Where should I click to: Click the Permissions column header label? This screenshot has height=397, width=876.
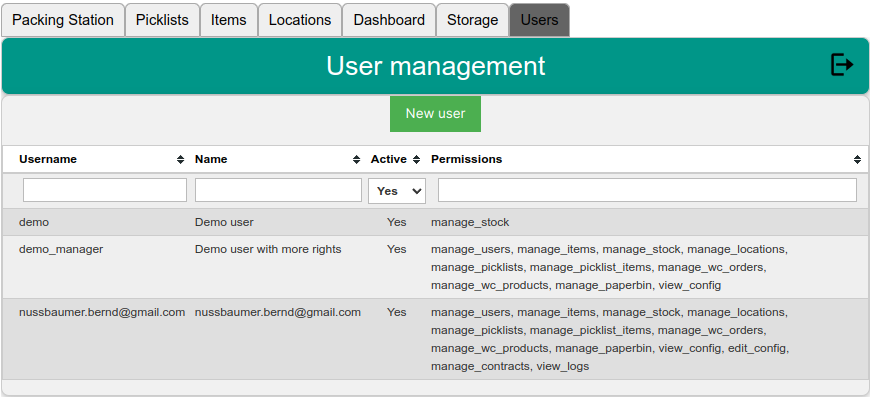pos(466,159)
